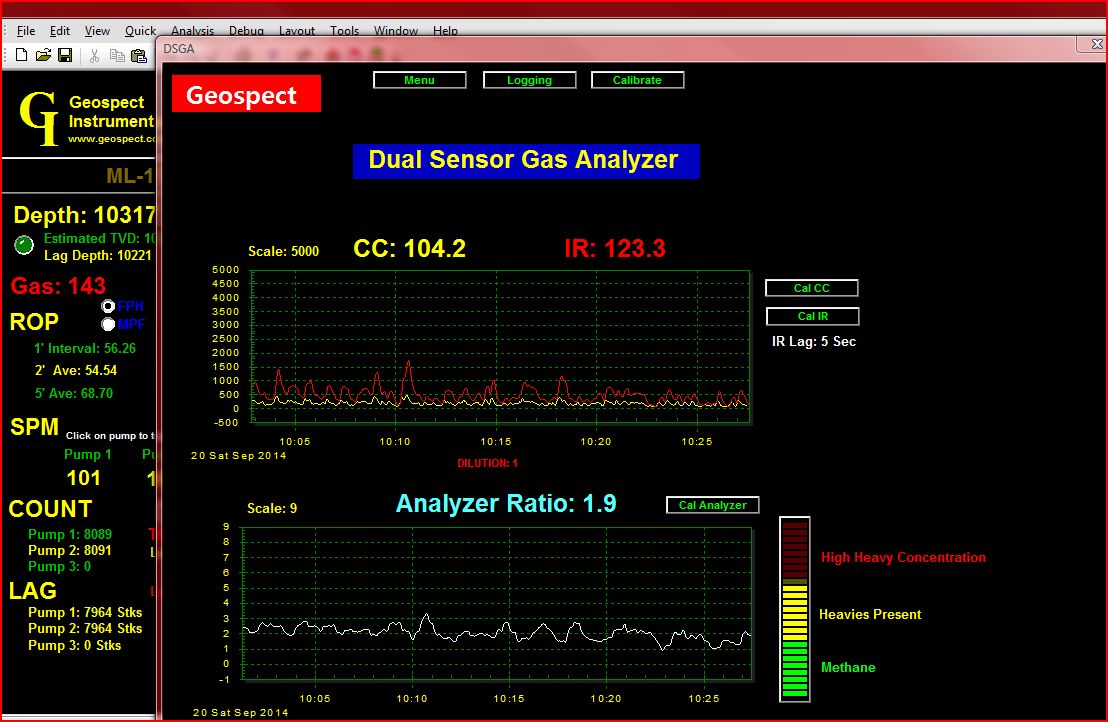
Task: Click the Calibrate button
Action: [x=637, y=80]
